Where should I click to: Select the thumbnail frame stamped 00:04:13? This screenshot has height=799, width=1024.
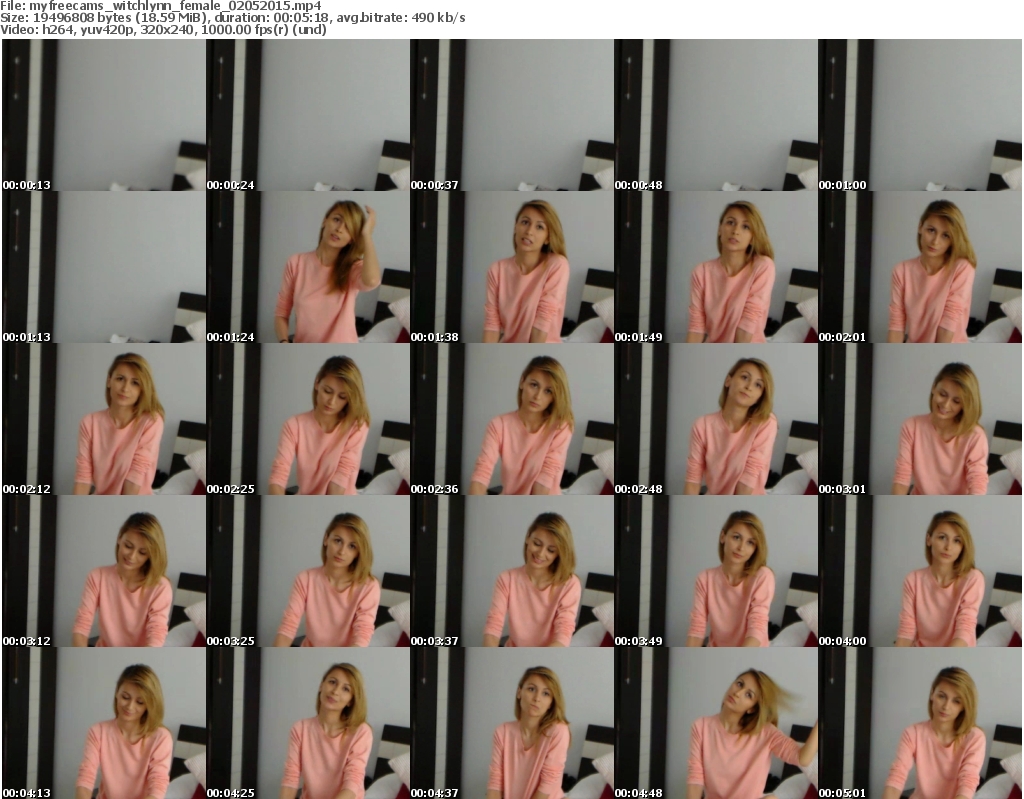(x=104, y=723)
